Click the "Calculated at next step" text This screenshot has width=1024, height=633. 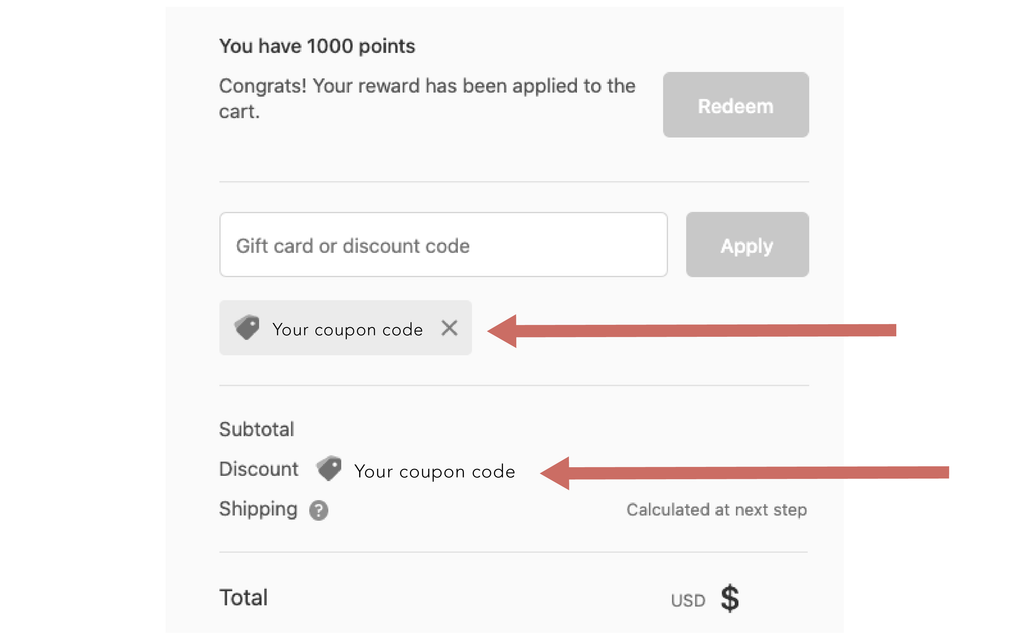point(716,510)
